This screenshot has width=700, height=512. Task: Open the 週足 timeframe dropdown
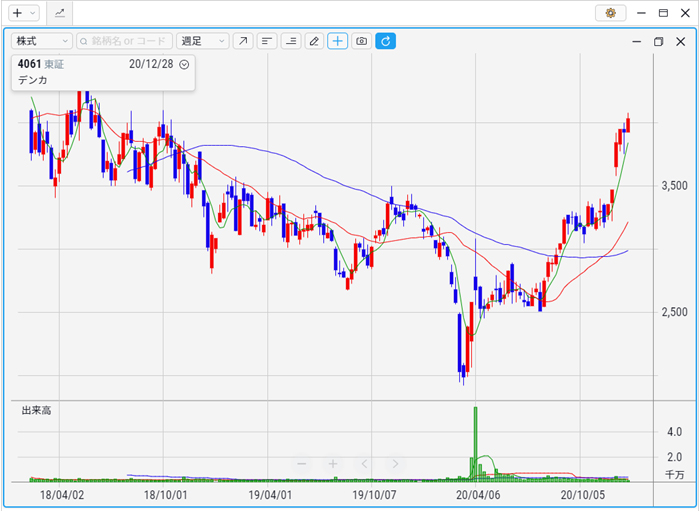[x=202, y=41]
